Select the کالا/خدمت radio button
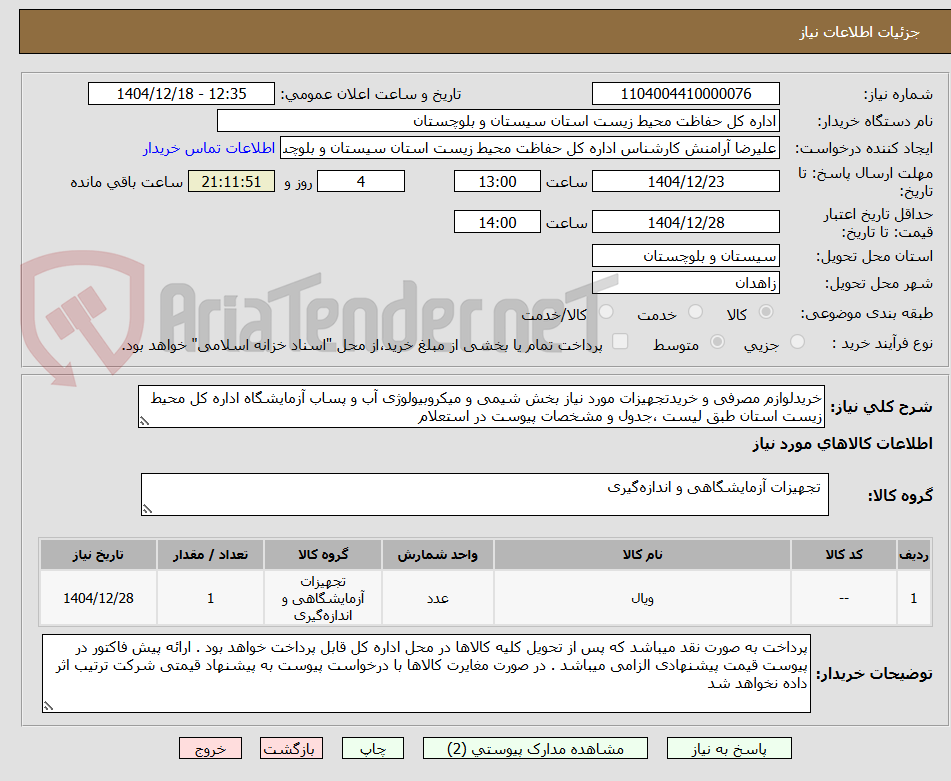This screenshot has width=951, height=781. tap(606, 312)
